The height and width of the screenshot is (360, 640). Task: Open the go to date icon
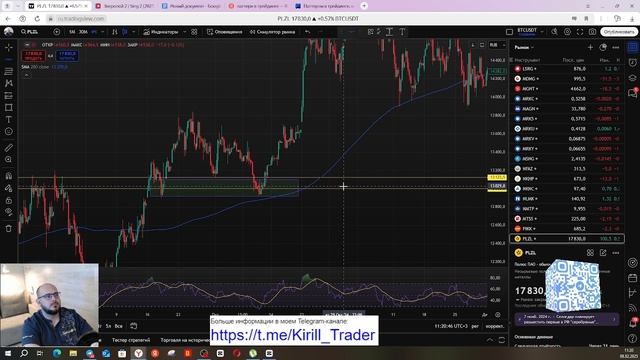click(133, 326)
